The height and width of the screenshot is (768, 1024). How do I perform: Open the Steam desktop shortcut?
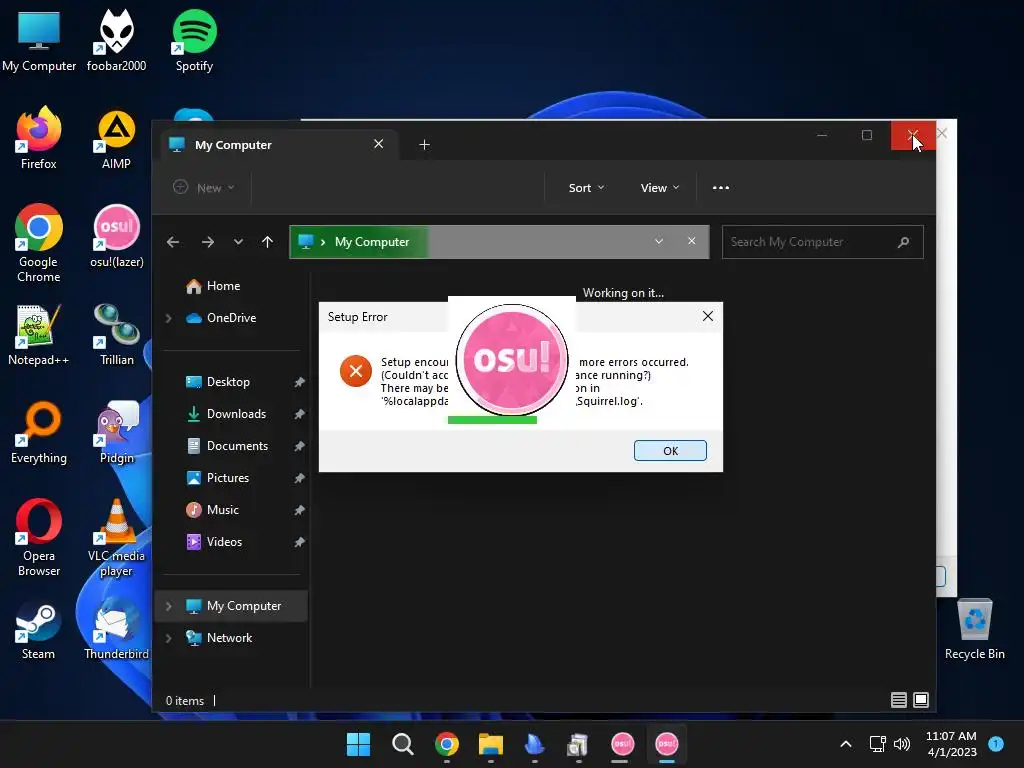pos(39,628)
